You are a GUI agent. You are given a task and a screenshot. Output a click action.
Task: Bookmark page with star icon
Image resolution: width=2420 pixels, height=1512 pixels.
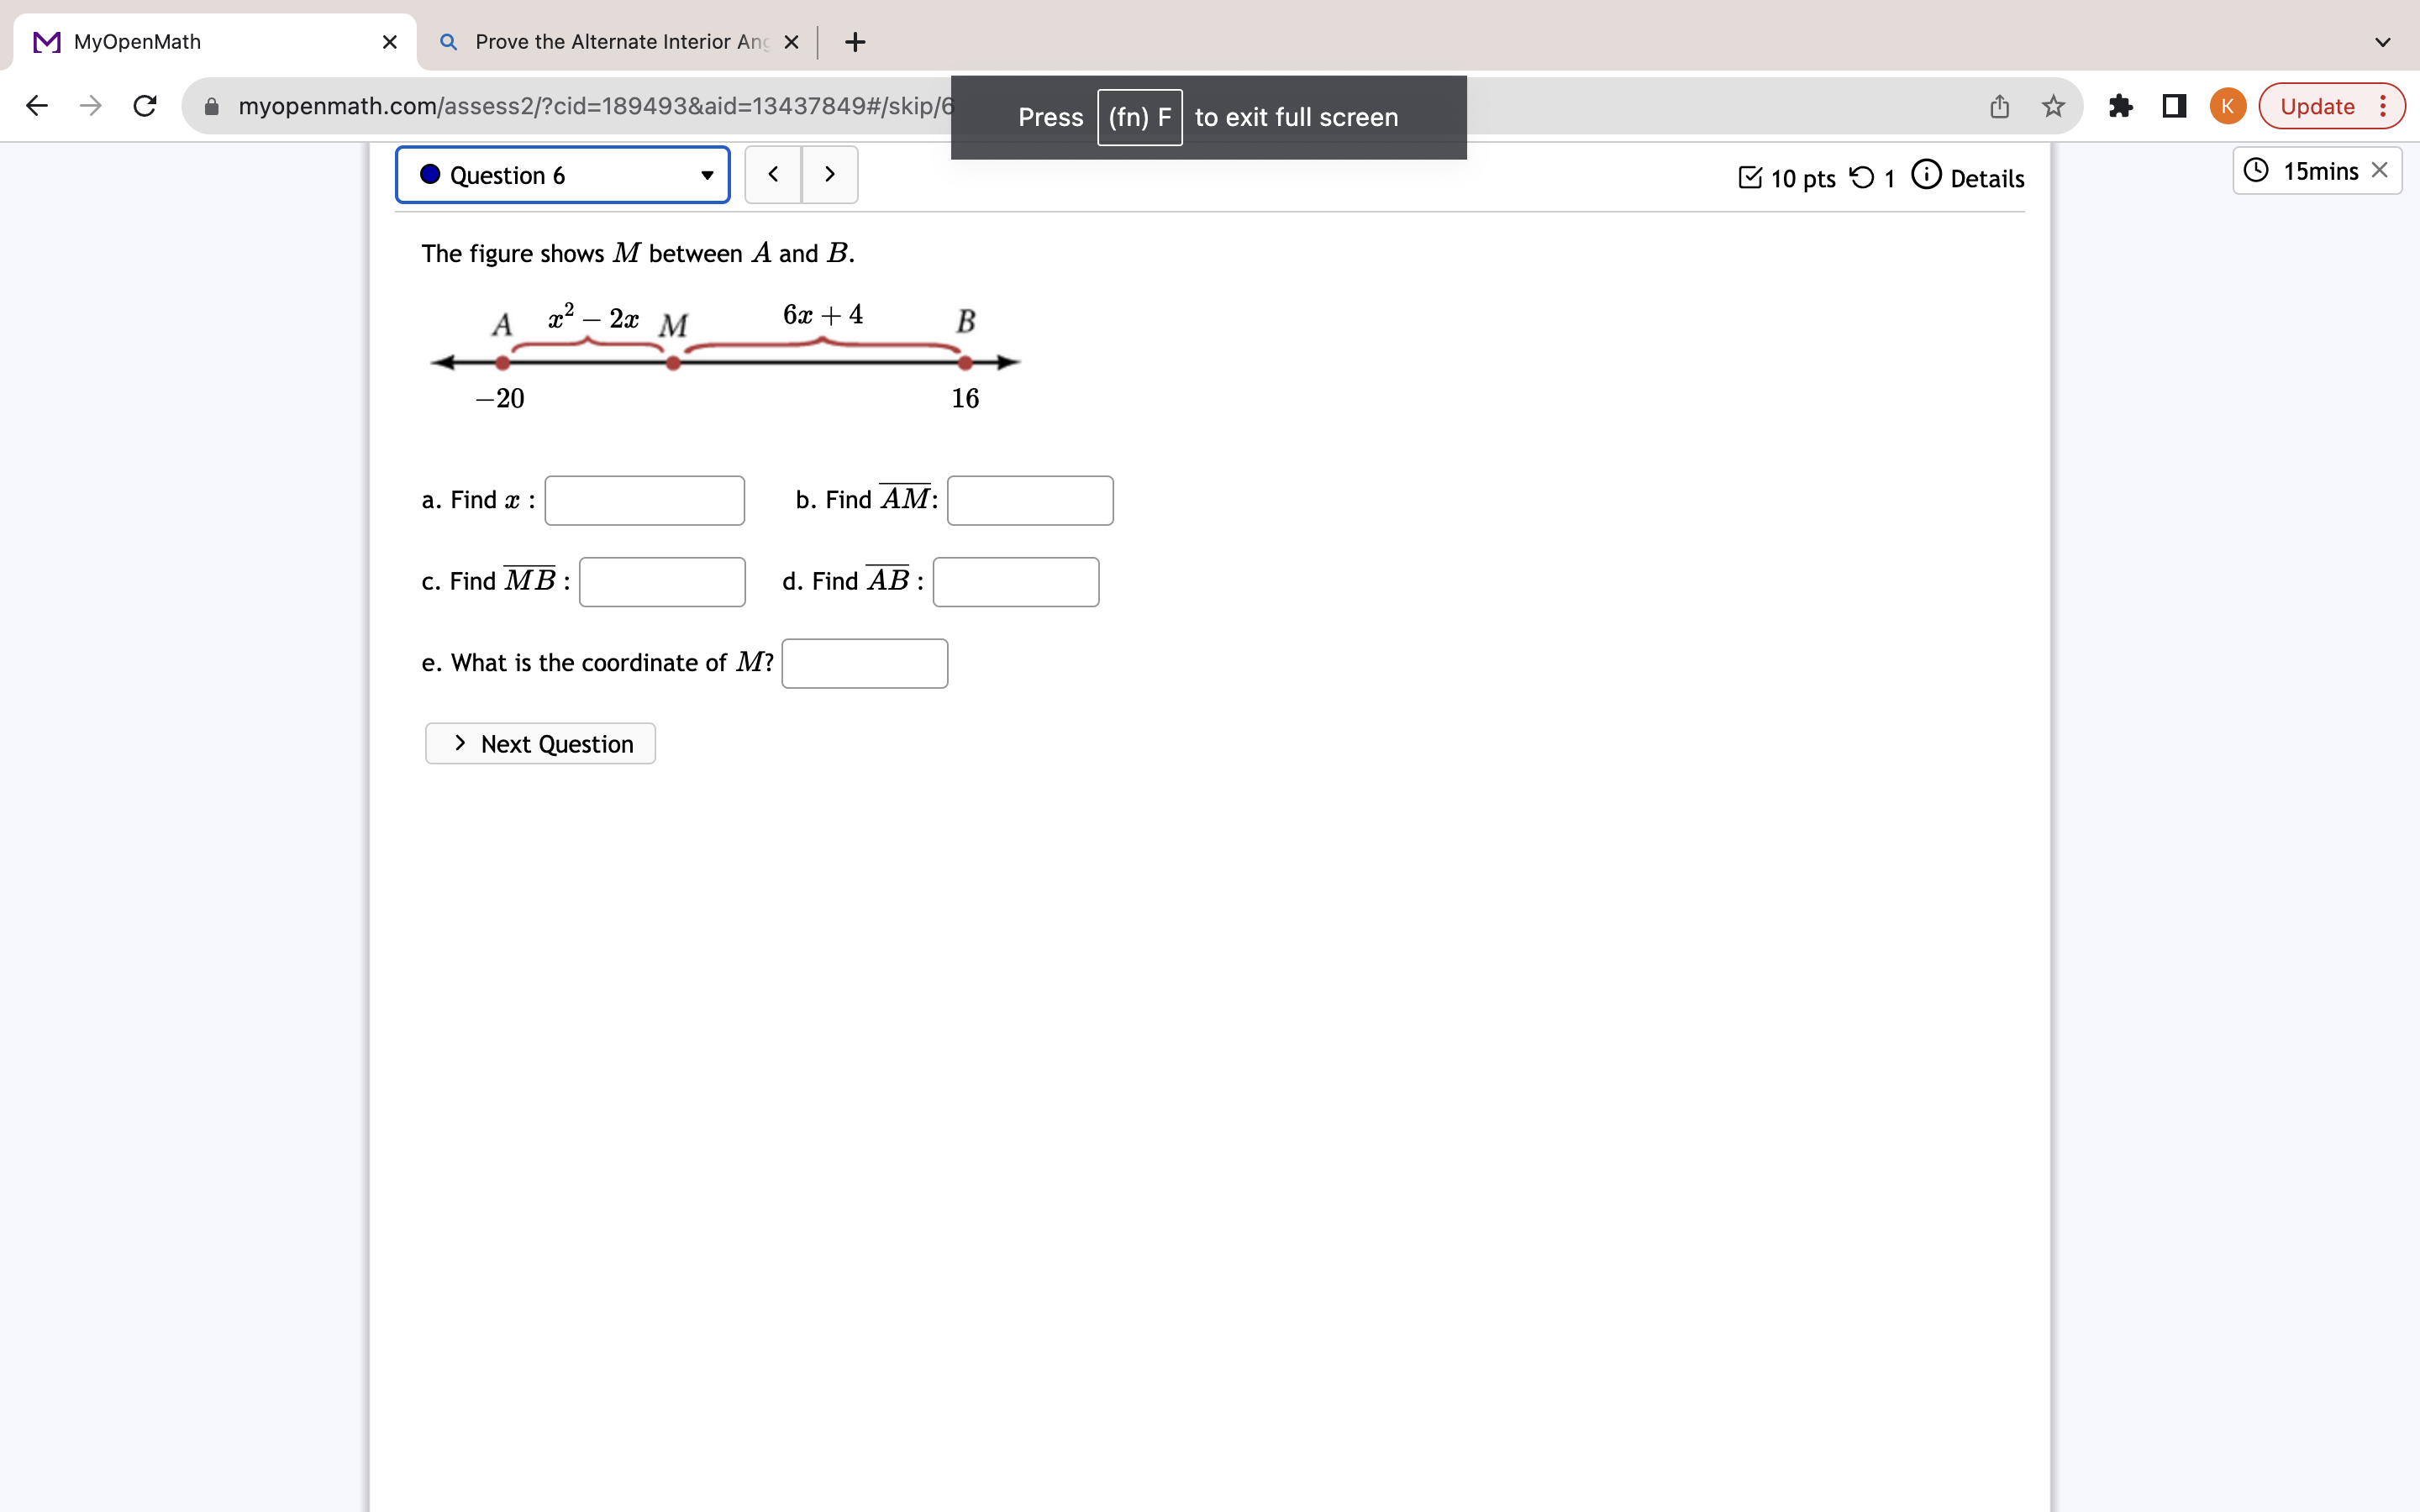point(2053,106)
